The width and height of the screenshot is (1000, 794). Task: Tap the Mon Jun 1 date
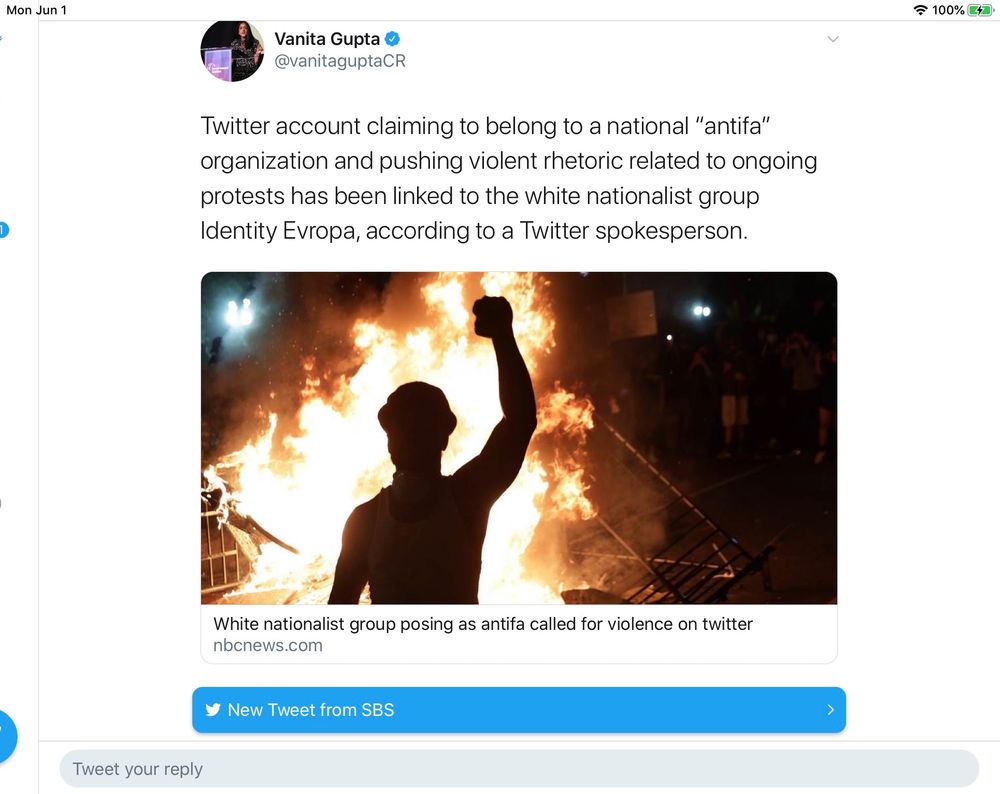pyautogui.click(x=36, y=10)
